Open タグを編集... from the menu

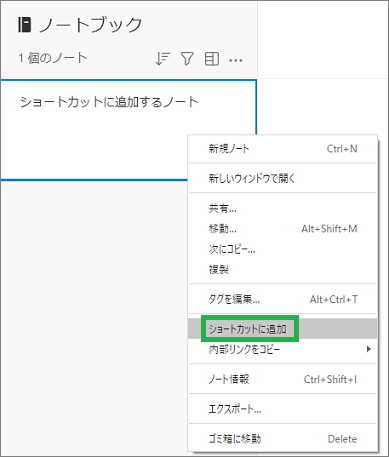coord(283,299)
